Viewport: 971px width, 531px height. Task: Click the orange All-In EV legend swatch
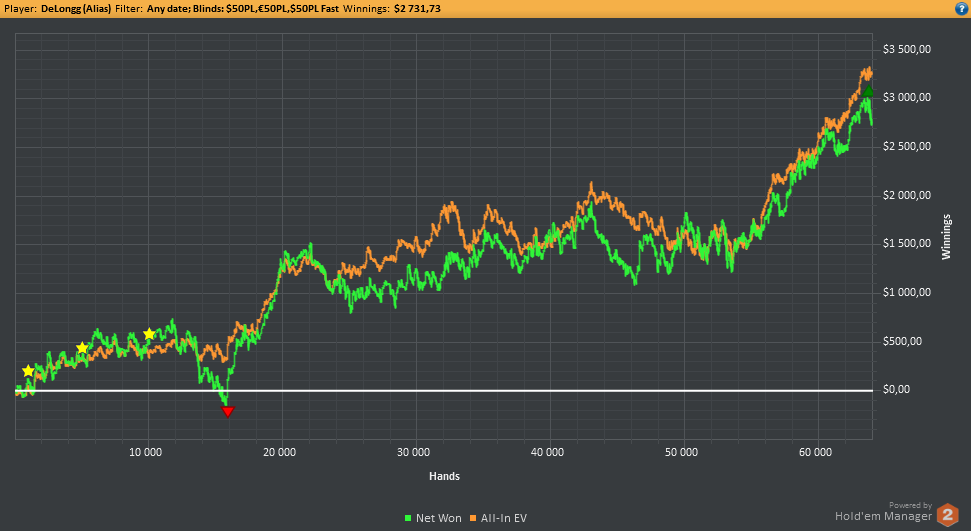pos(473,518)
